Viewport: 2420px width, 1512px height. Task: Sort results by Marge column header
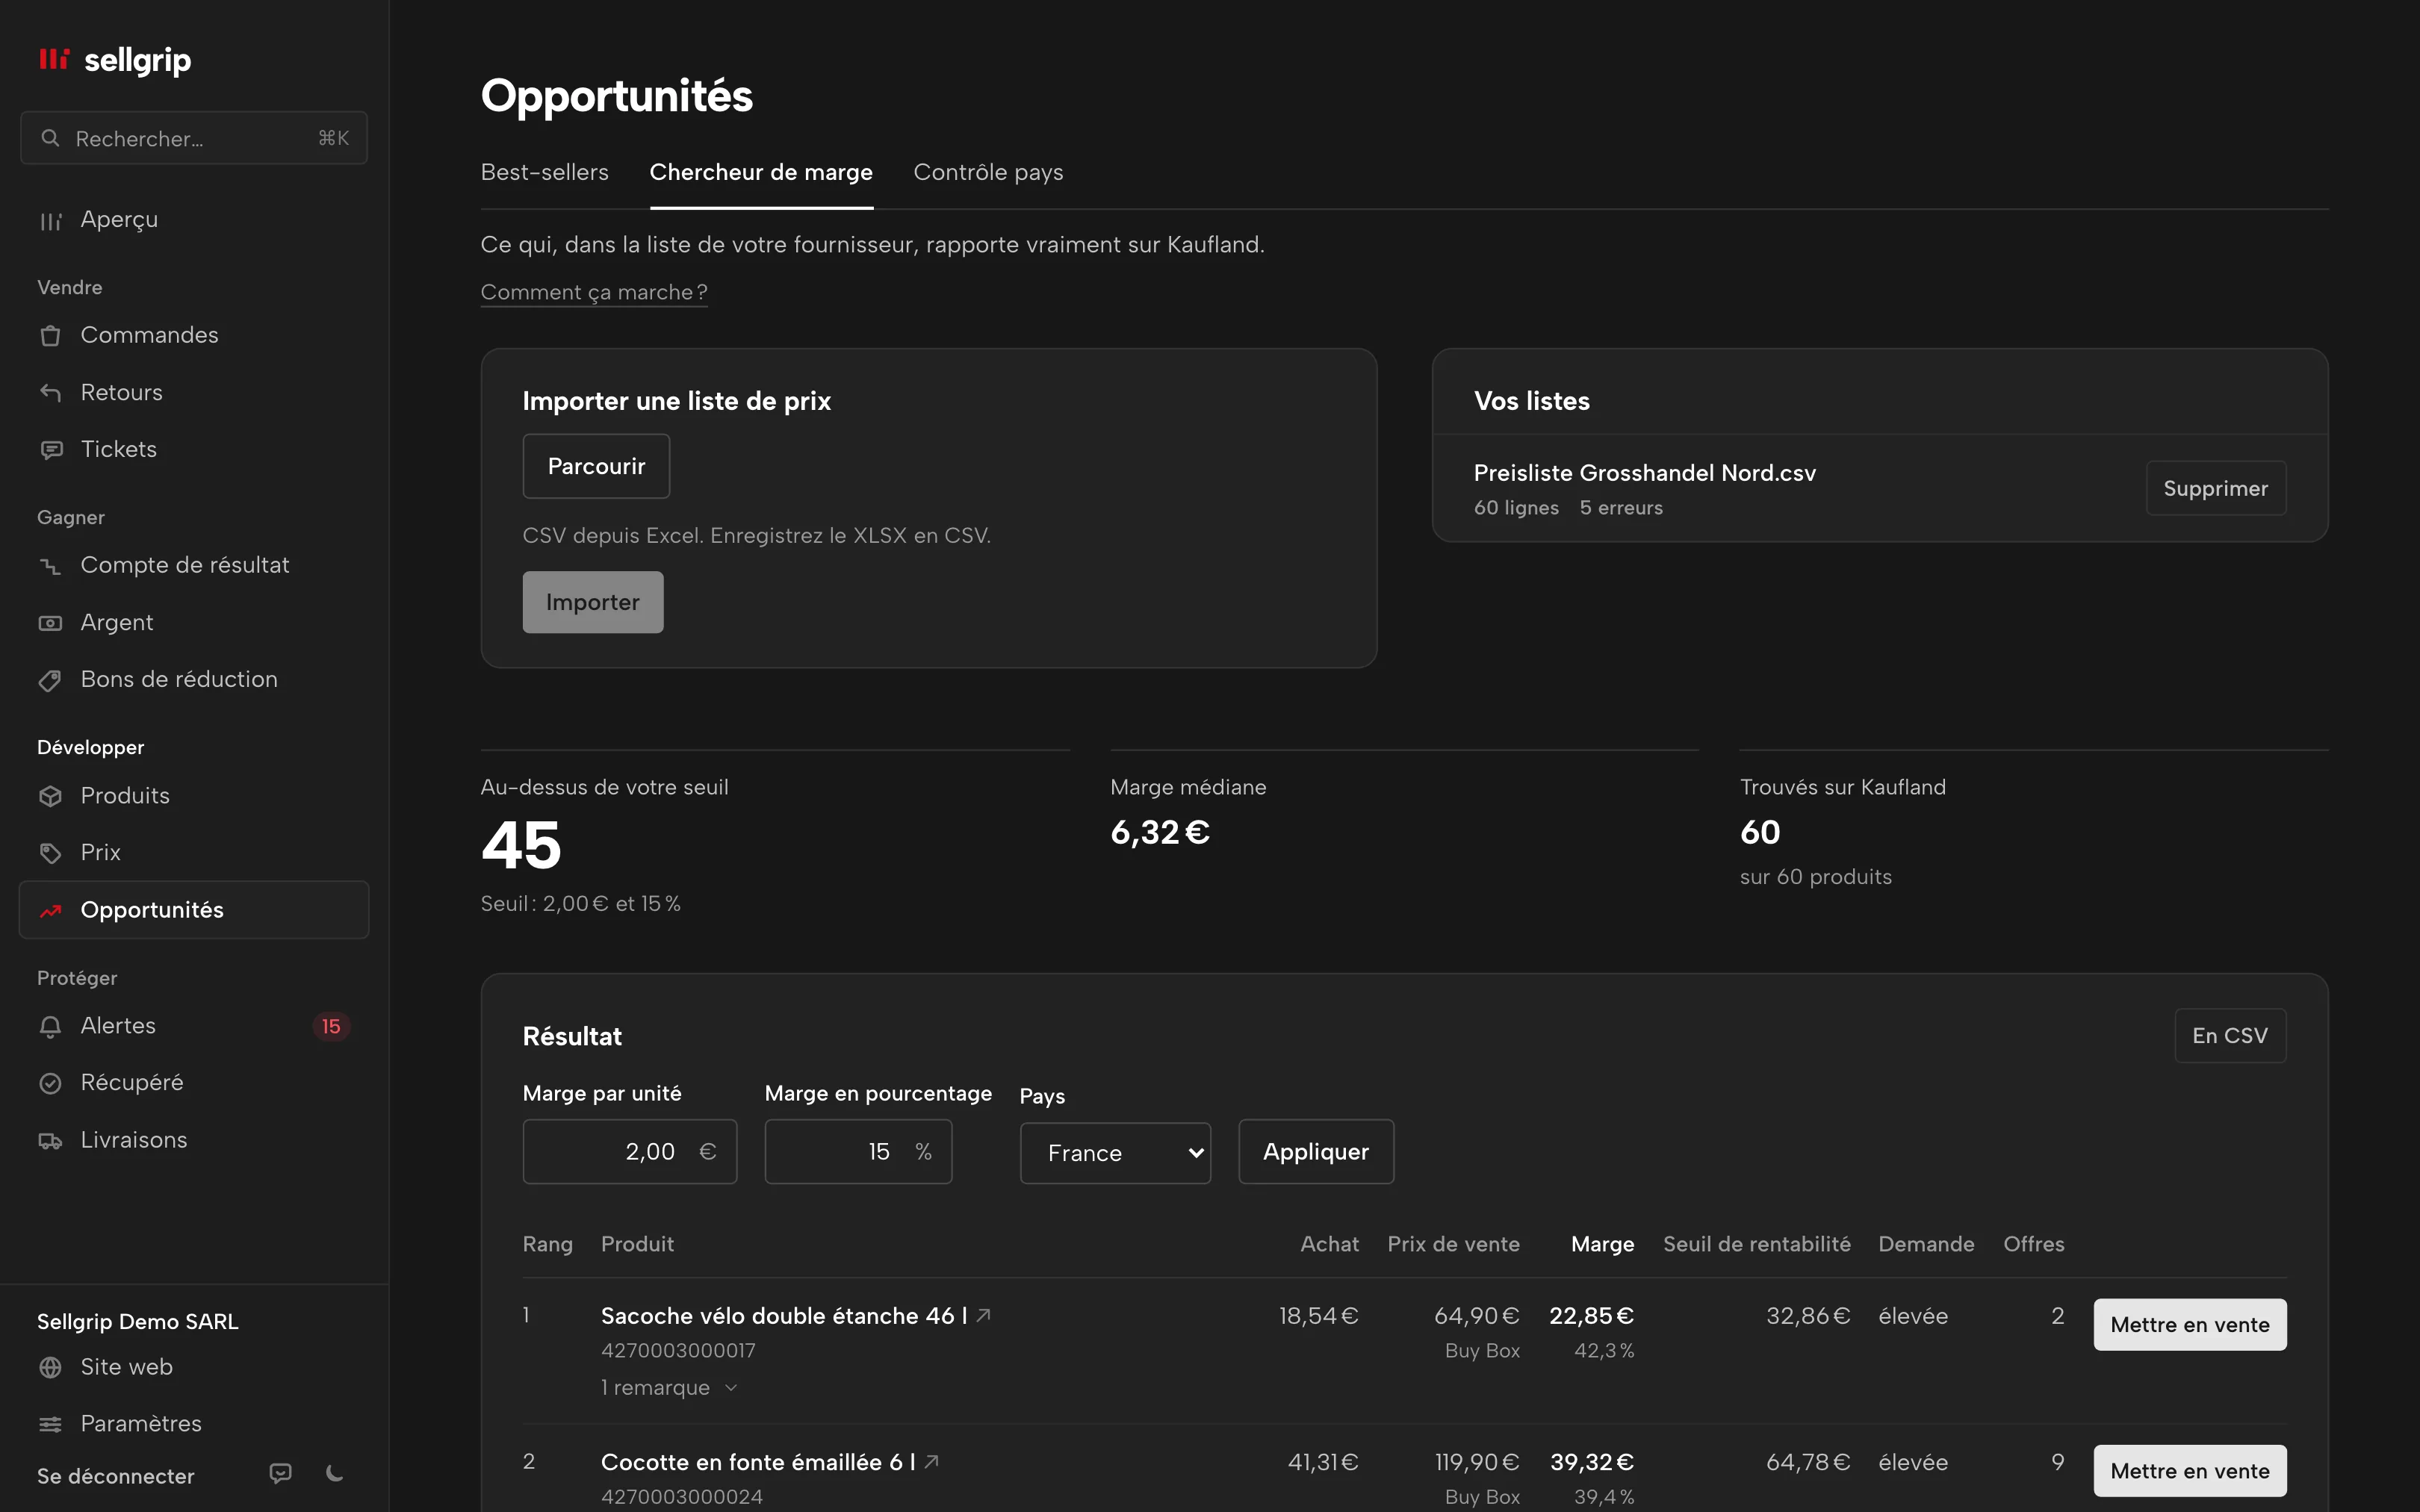pyautogui.click(x=1602, y=1243)
